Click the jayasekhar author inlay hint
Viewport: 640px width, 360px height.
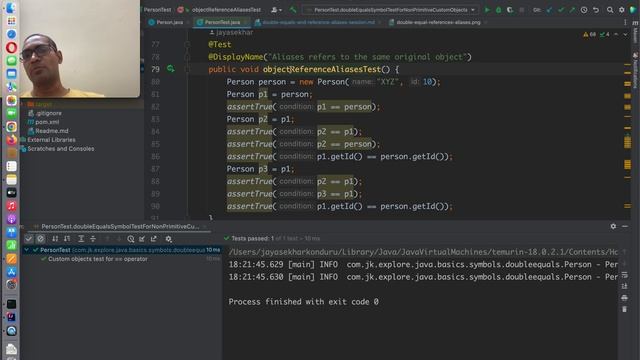231,32
